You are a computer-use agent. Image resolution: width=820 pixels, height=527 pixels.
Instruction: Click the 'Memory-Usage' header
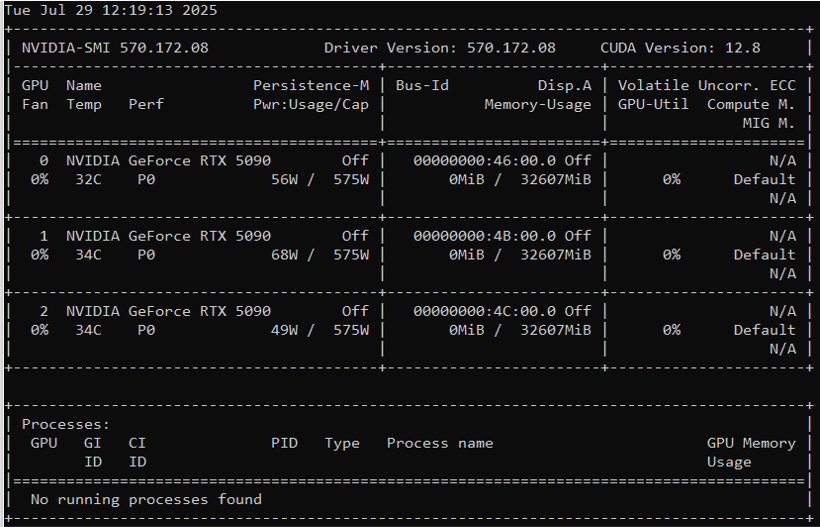[538, 105]
